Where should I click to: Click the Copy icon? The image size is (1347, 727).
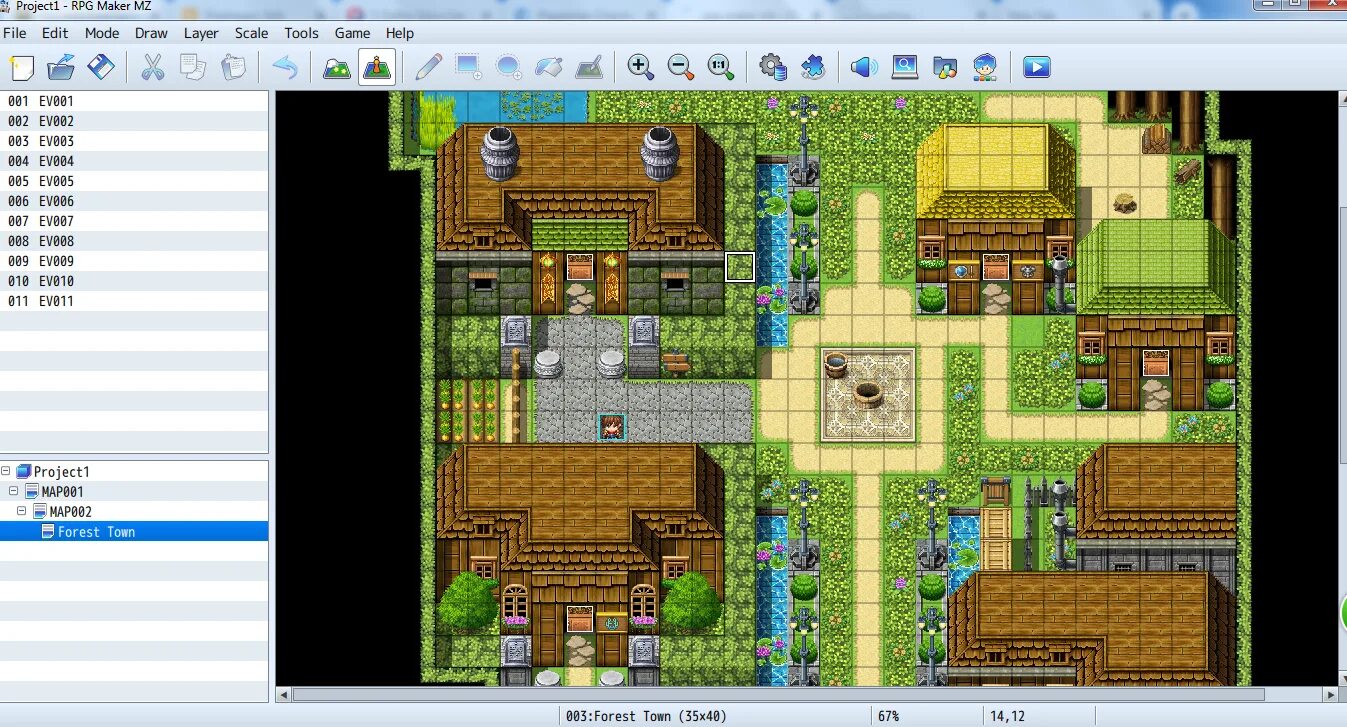pos(192,67)
